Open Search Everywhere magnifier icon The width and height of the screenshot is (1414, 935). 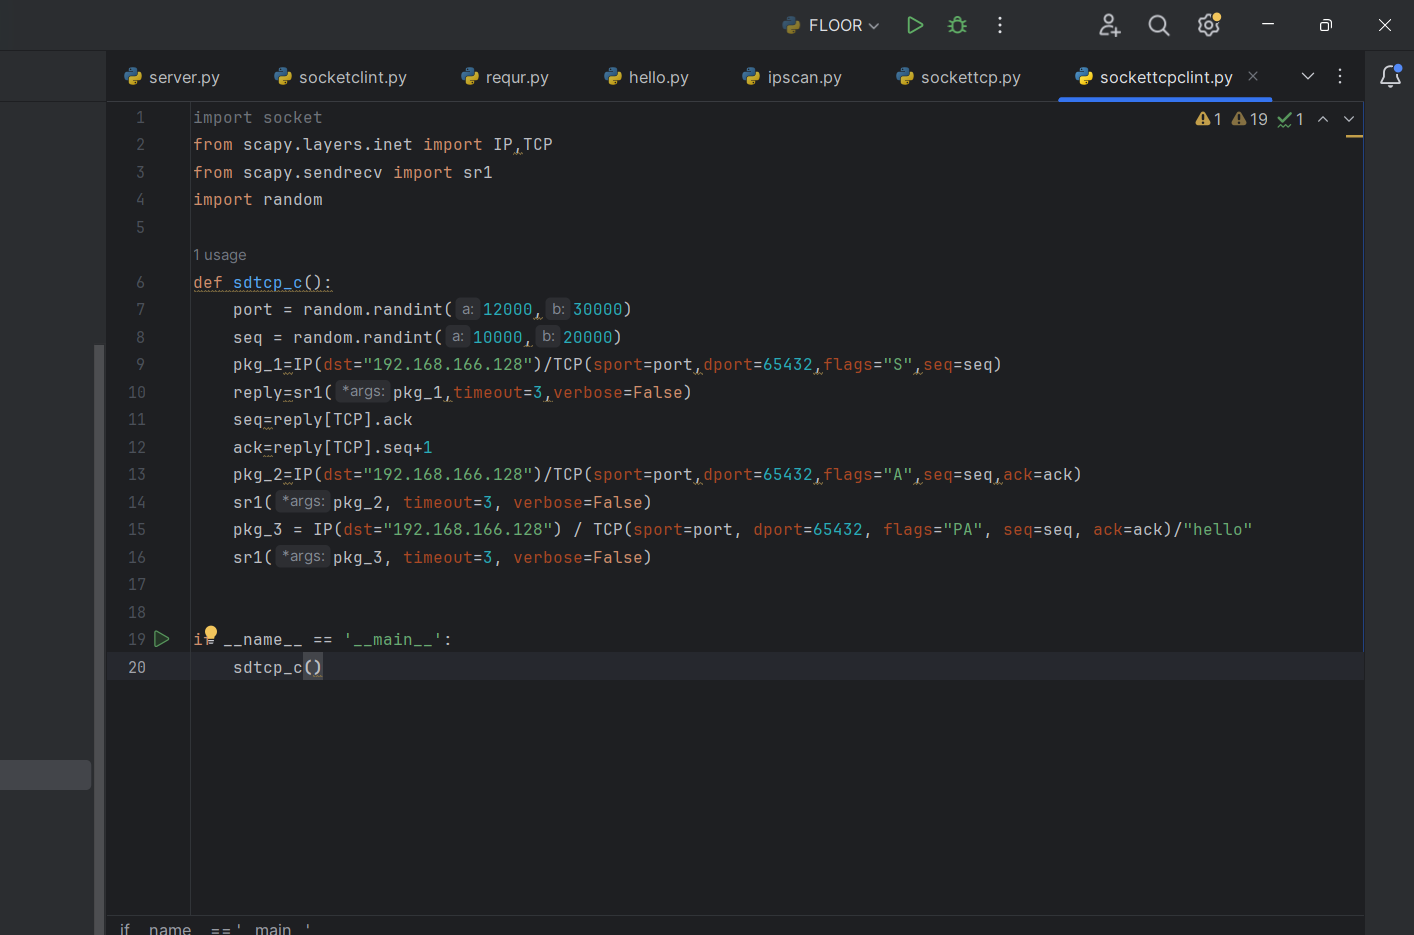[x=1158, y=25]
